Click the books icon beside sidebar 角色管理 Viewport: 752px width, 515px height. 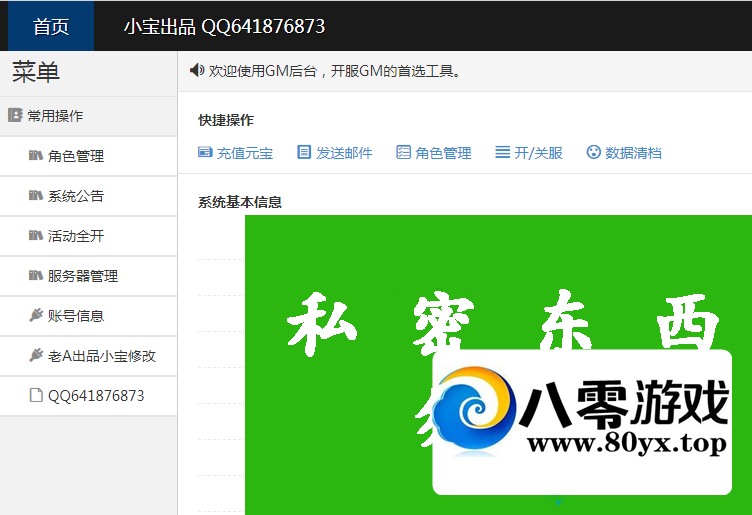click(x=35, y=155)
